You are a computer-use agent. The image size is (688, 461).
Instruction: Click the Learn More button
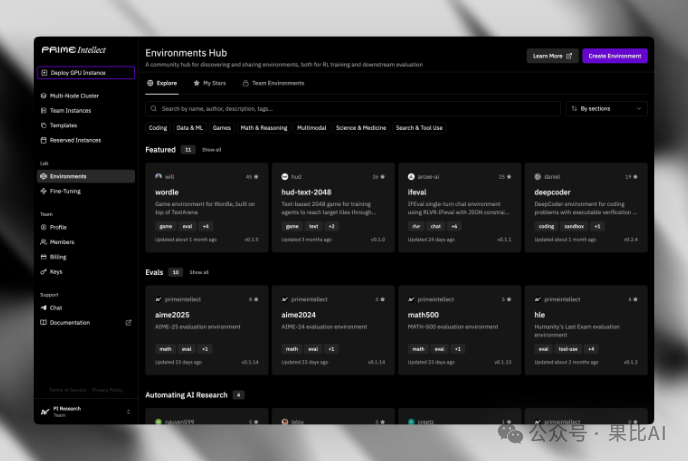click(552, 56)
